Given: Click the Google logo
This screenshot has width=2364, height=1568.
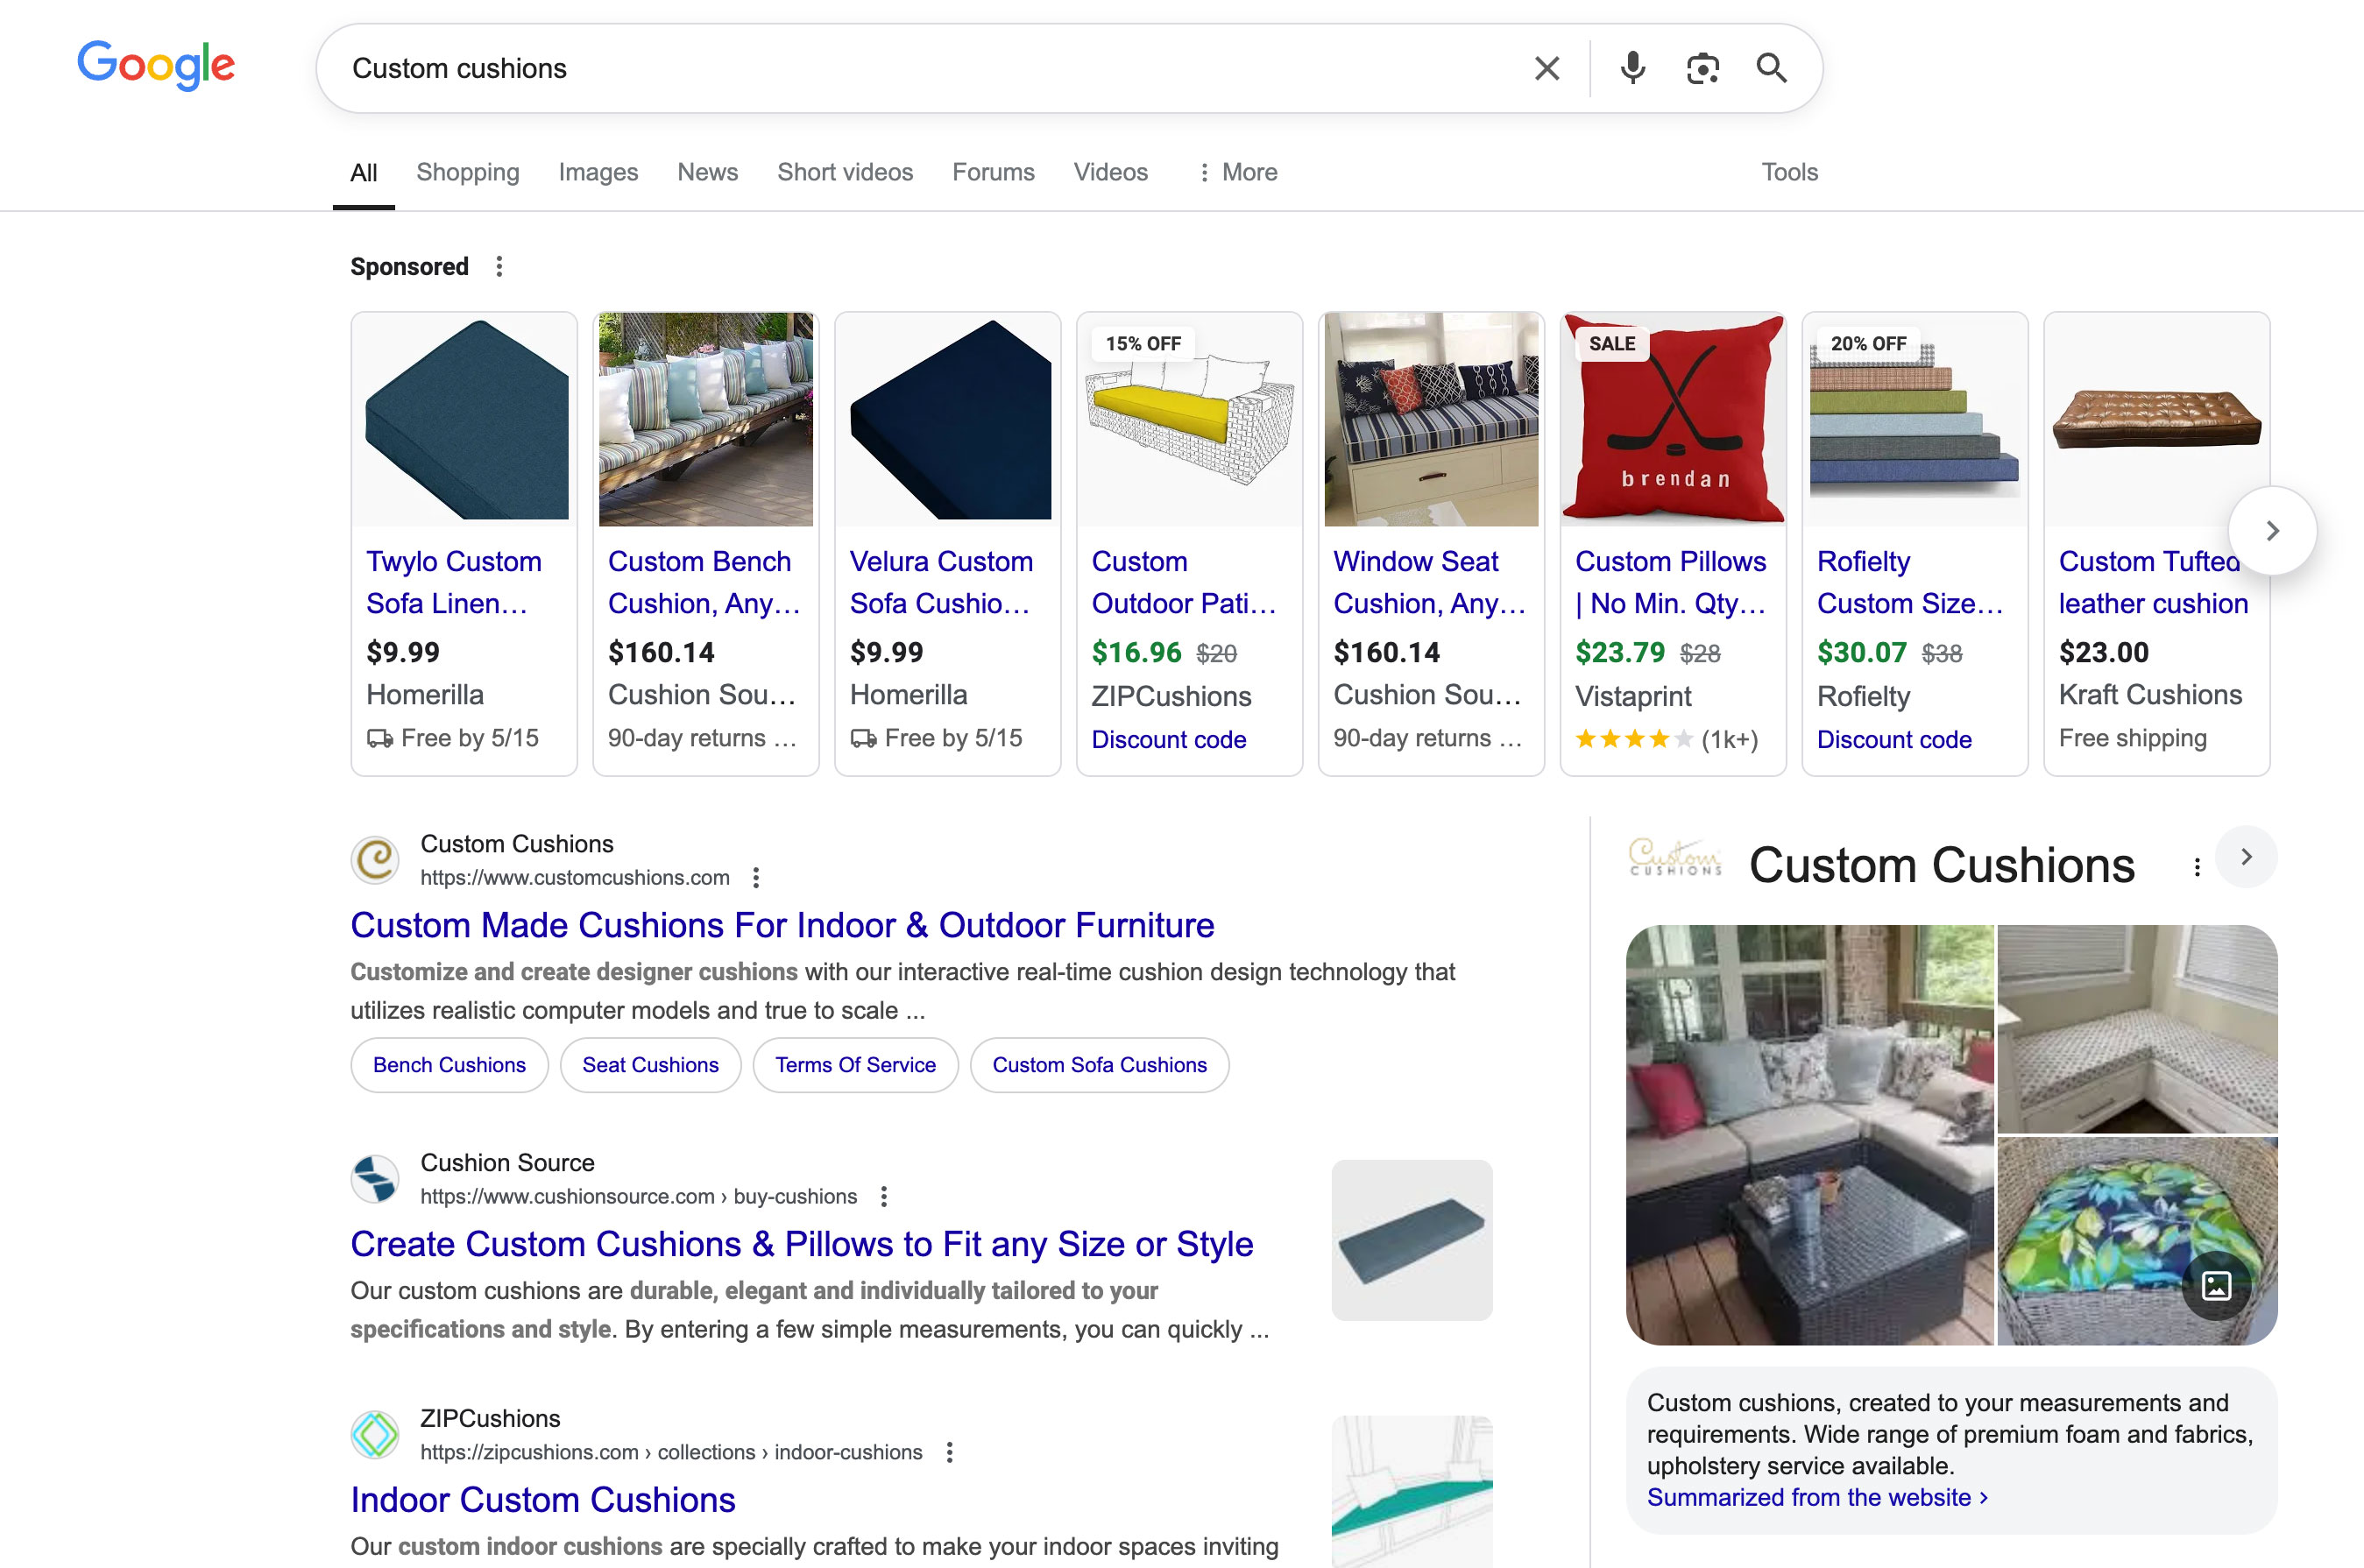Looking at the screenshot, I should point(156,65).
